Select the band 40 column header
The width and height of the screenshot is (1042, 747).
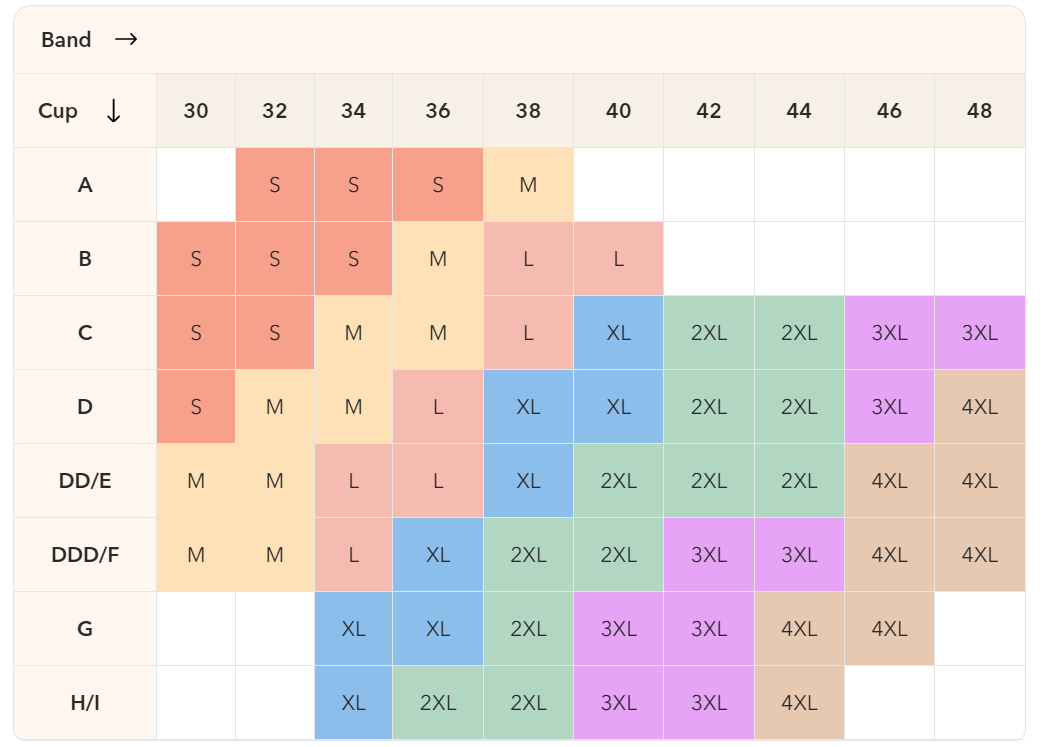tap(618, 111)
